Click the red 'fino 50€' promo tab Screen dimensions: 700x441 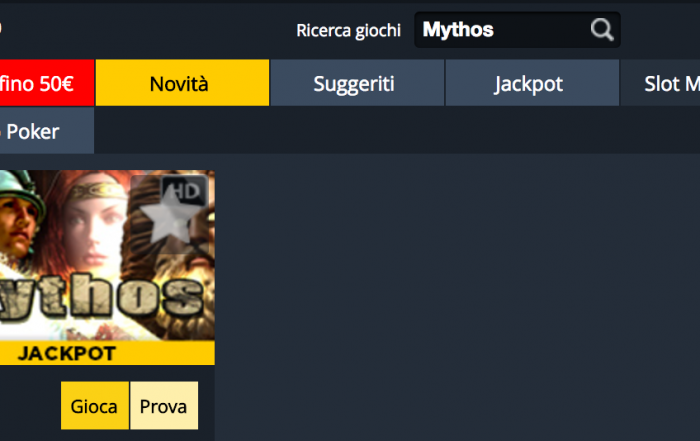[x=46, y=83]
